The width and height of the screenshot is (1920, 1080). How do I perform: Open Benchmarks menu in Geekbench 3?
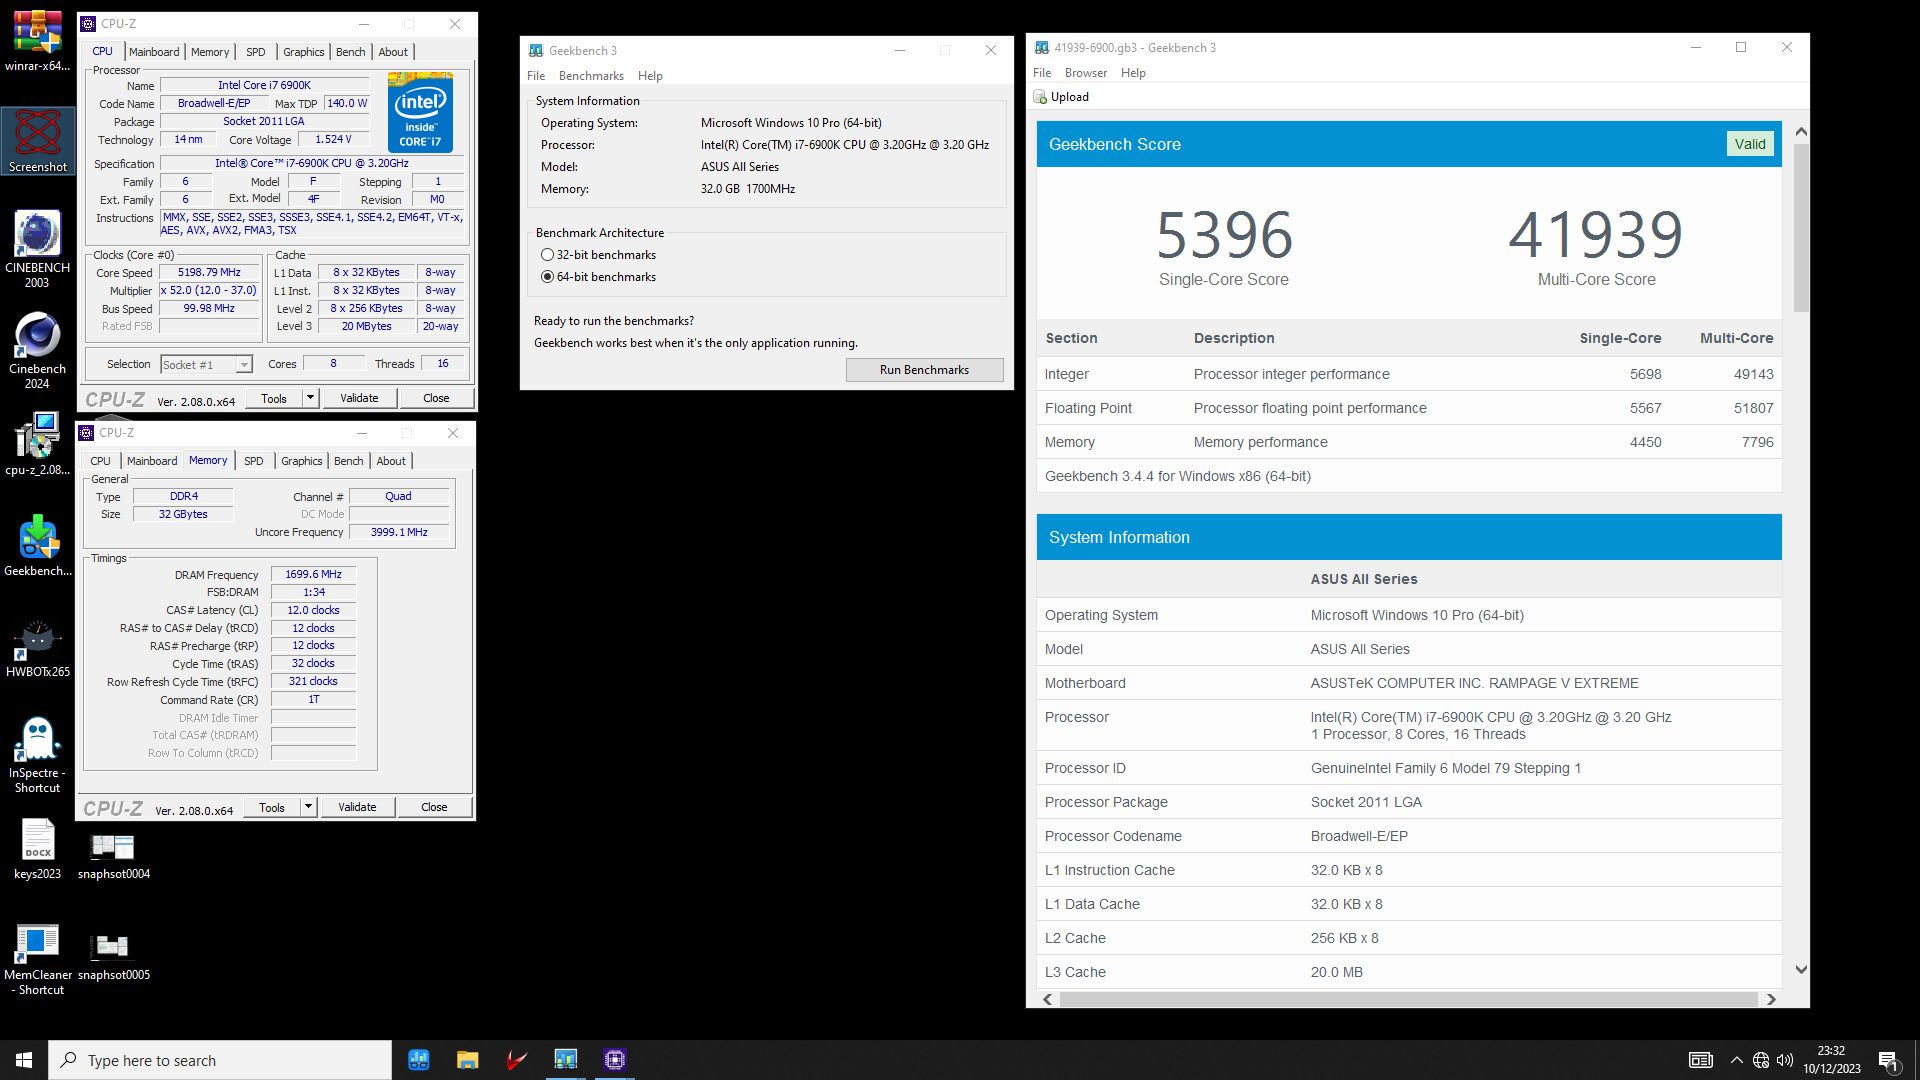(591, 76)
